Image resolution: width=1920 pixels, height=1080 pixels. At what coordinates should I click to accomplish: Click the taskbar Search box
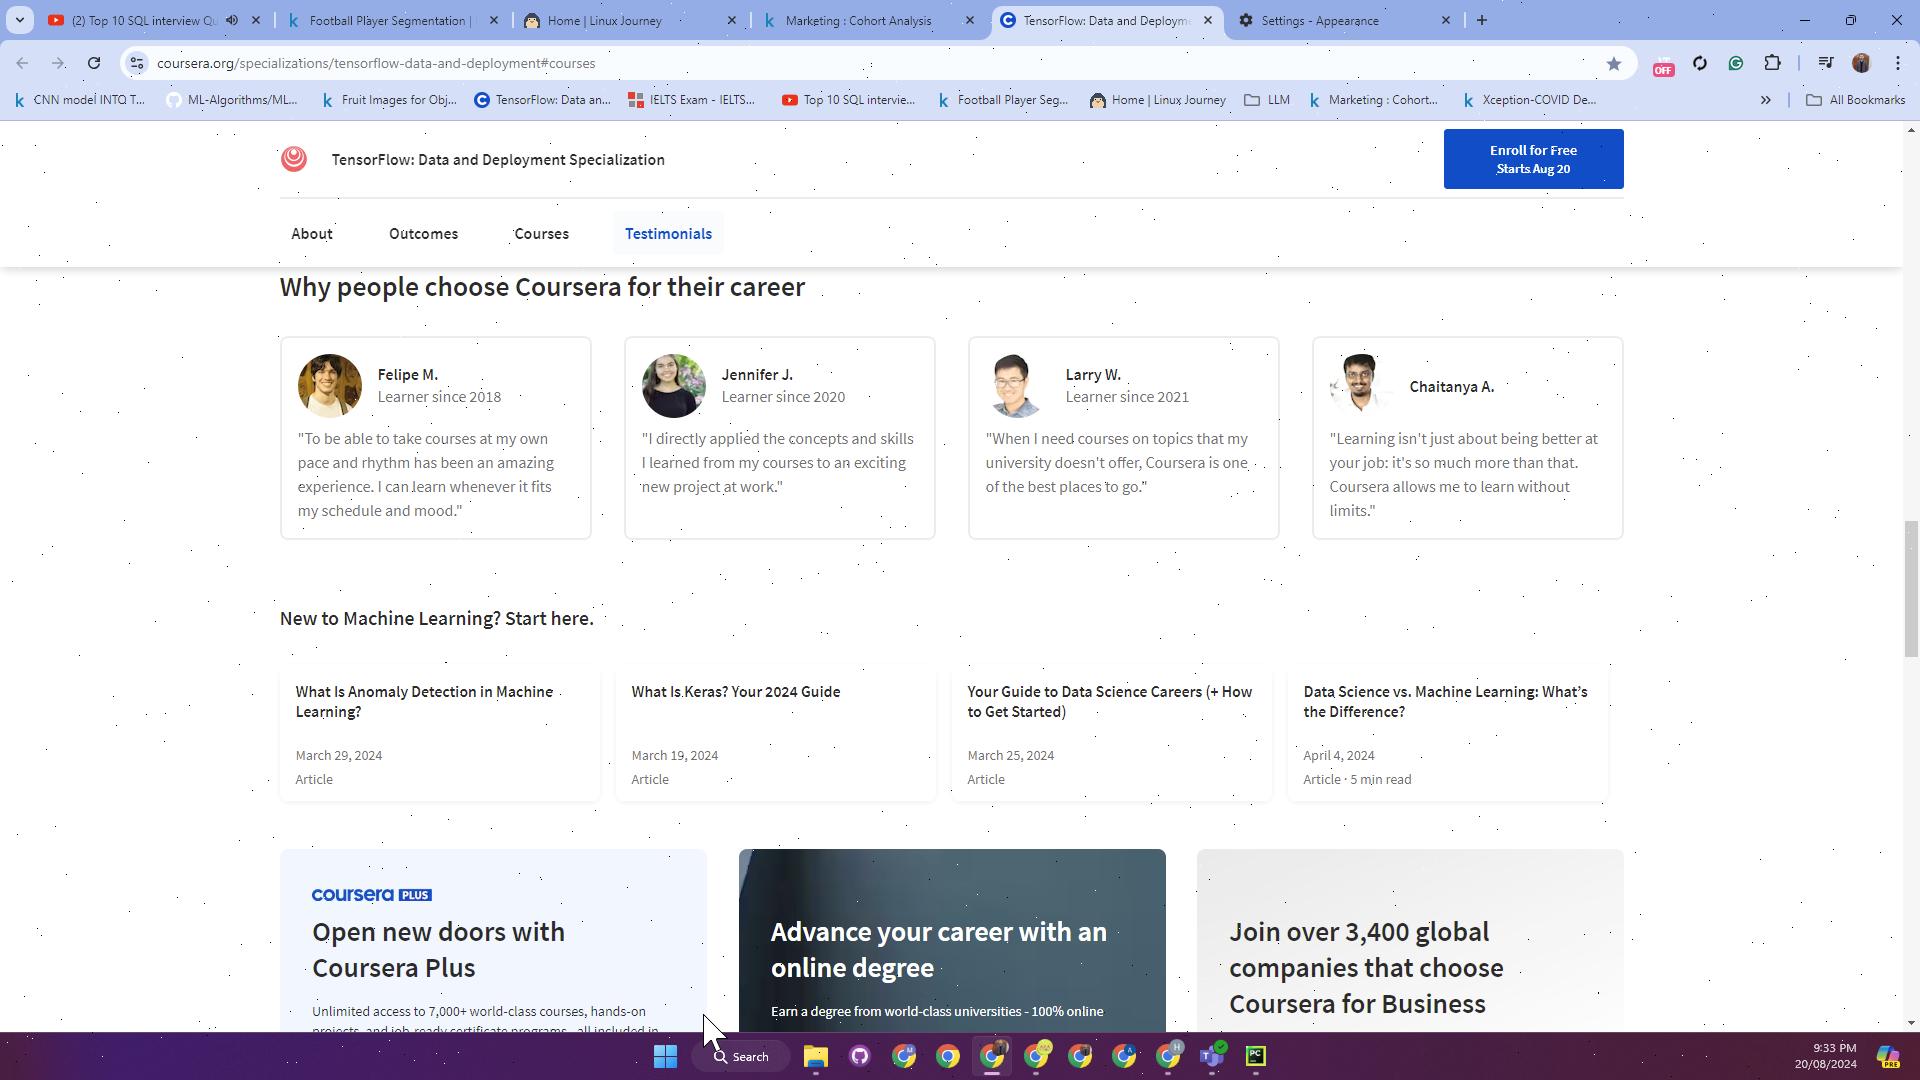pyautogui.click(x=742, y=1056)
